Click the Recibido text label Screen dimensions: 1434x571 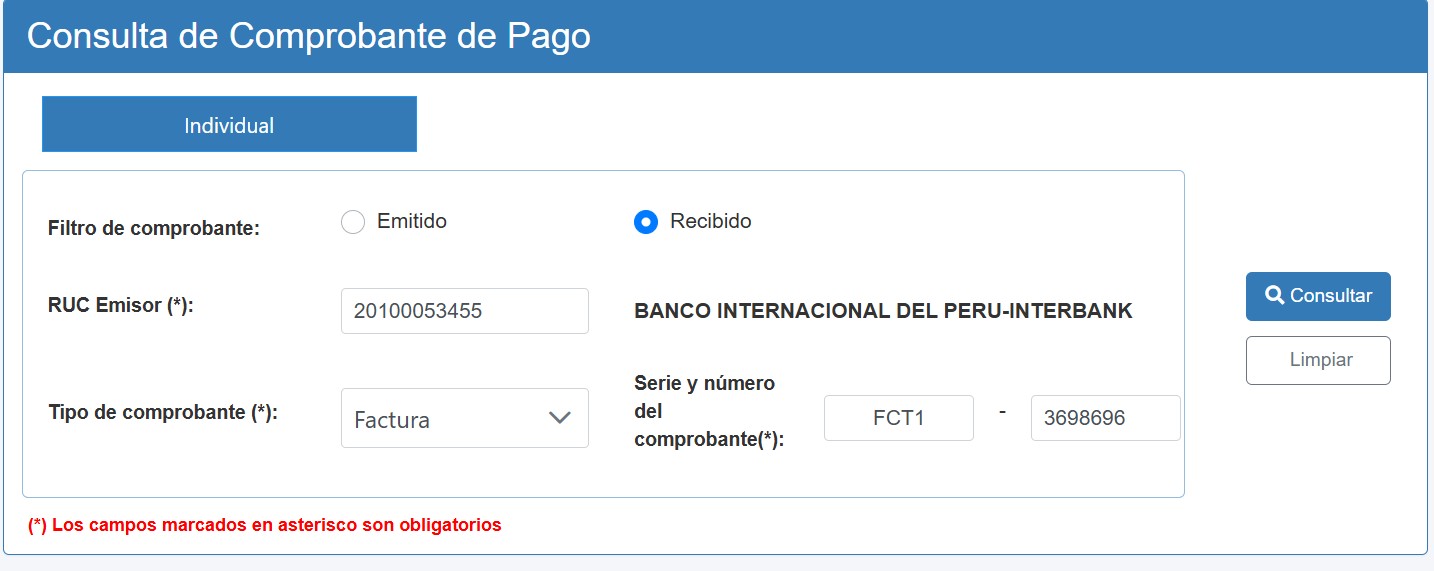[x=711, y=222]
